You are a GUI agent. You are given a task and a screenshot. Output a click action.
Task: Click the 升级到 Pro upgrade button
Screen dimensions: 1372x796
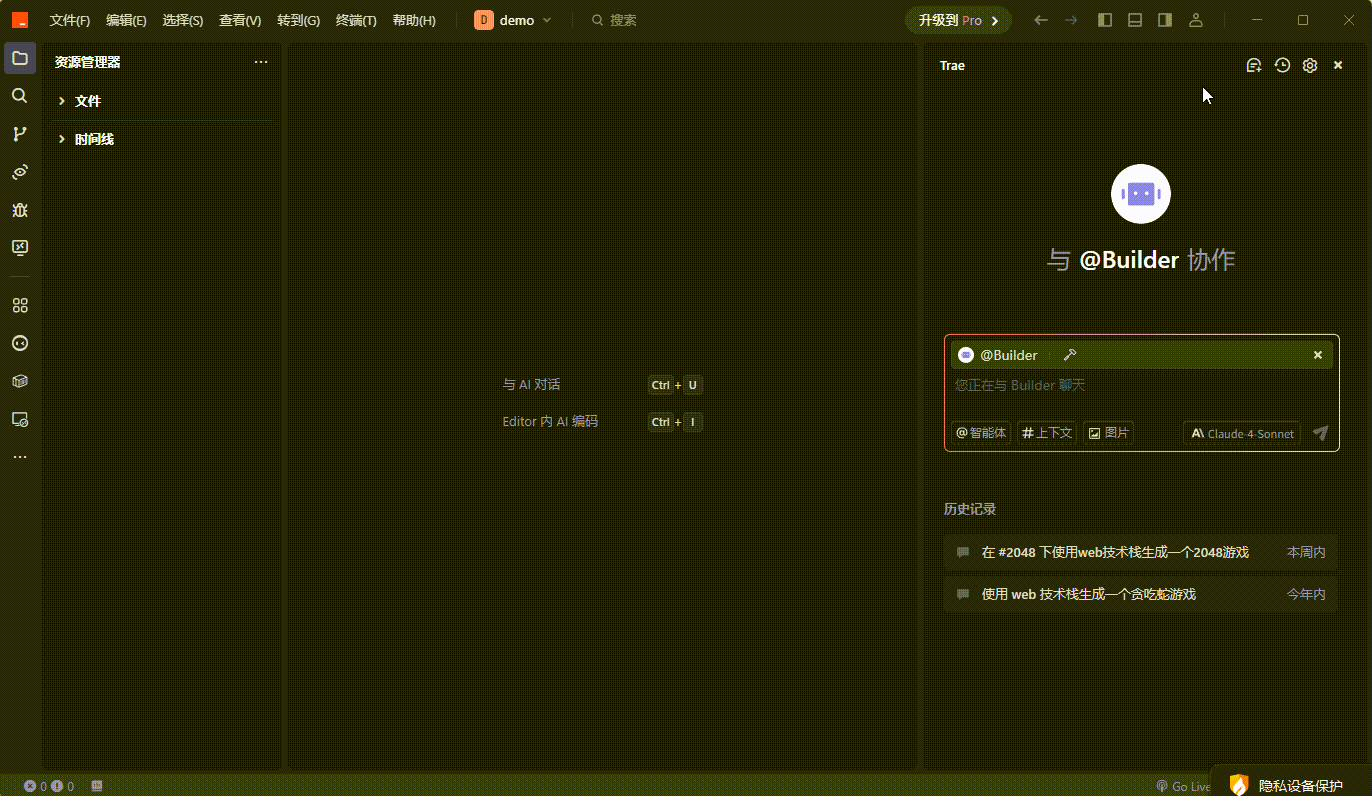click(958, 20)
